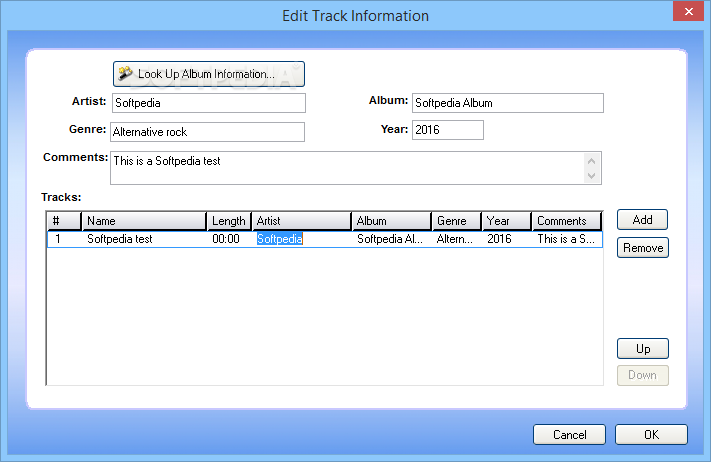Click the Length column header

point(229,221)
